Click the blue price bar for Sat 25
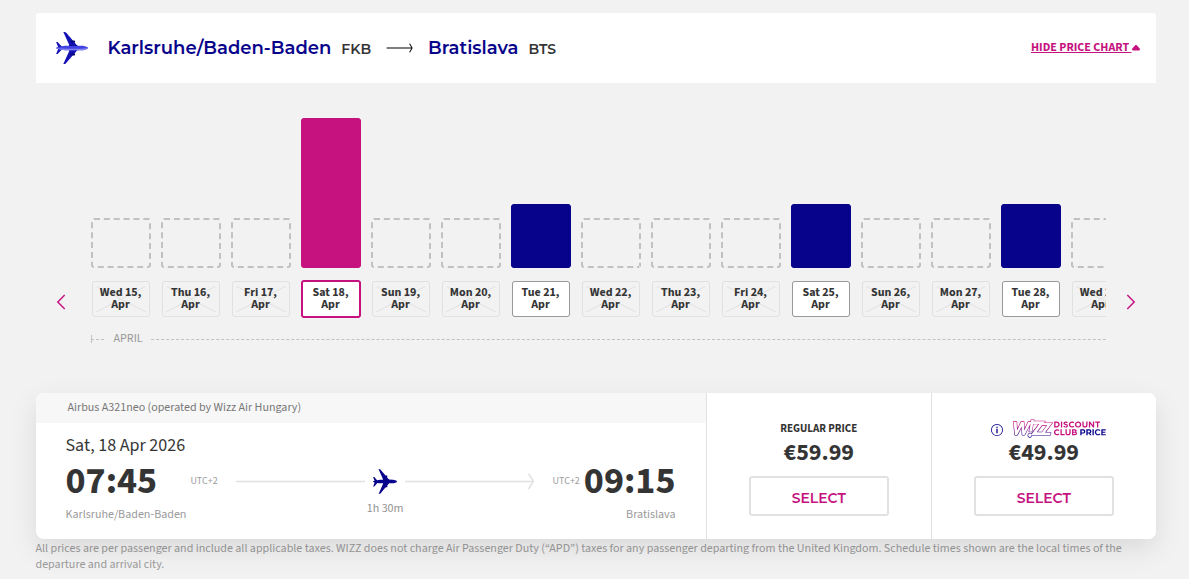The image size is (1189, 579). click(x=821, y=236)
